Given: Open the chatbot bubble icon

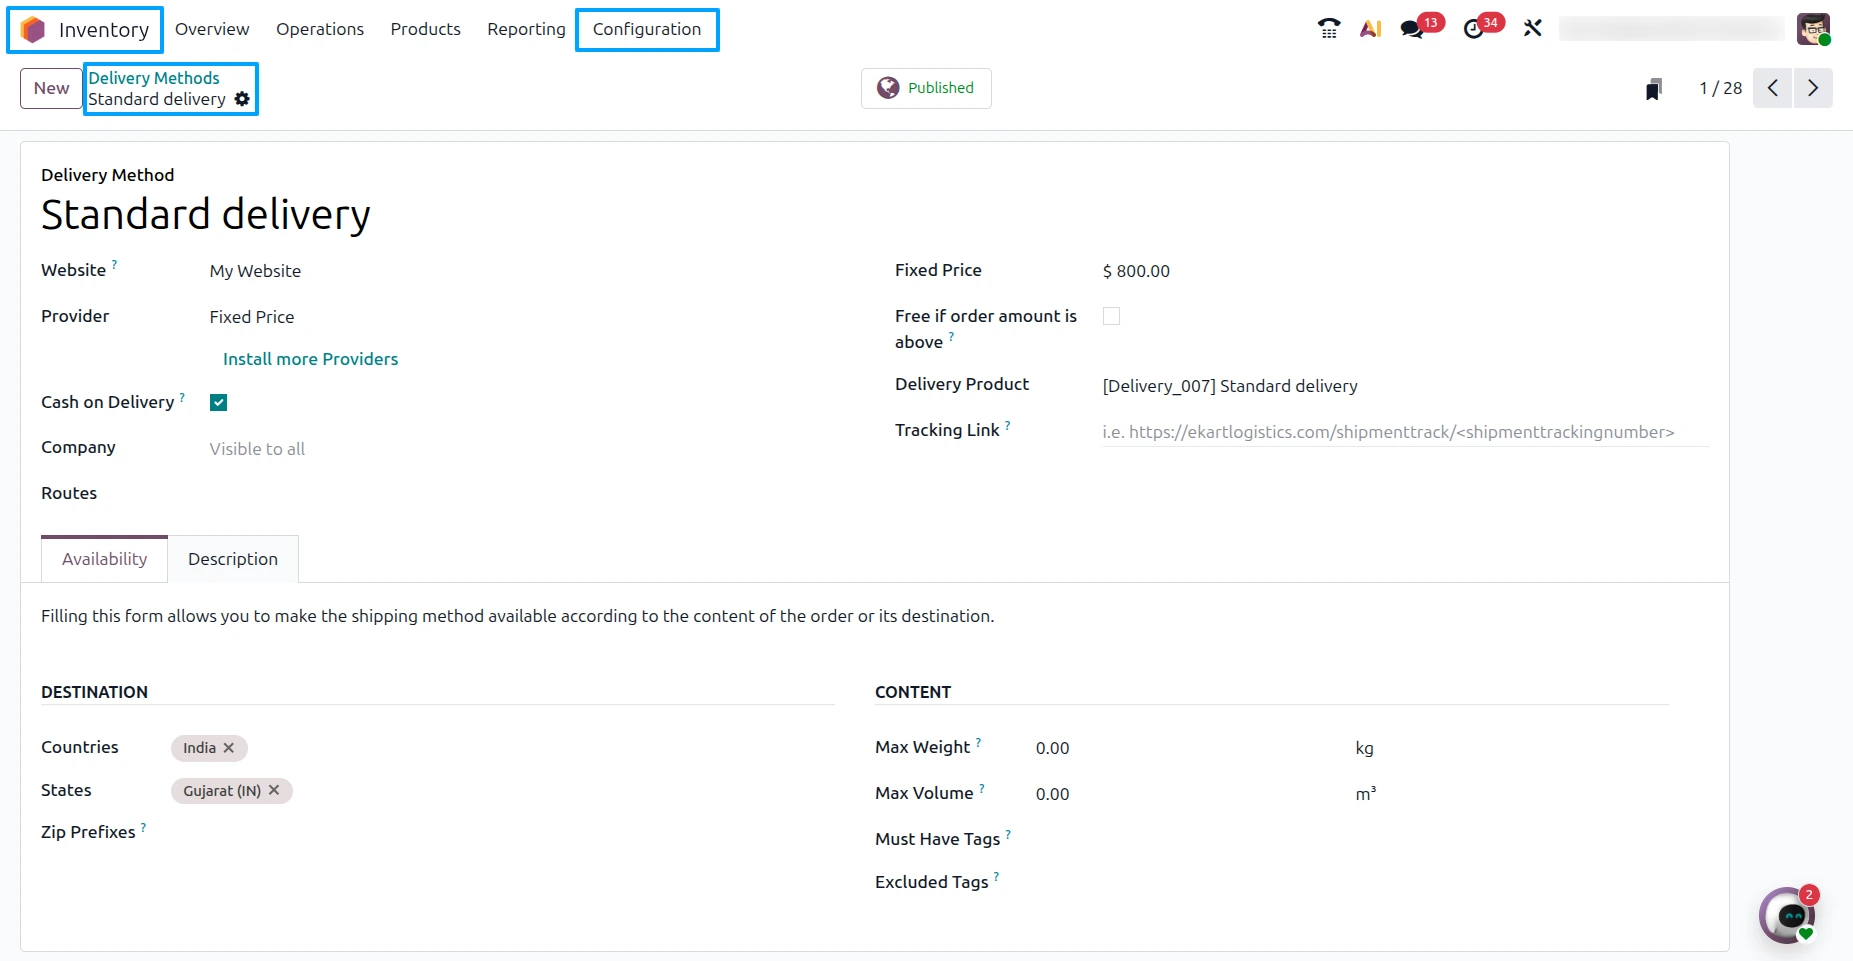Looking at the screenshot, I should [1788, 915].
